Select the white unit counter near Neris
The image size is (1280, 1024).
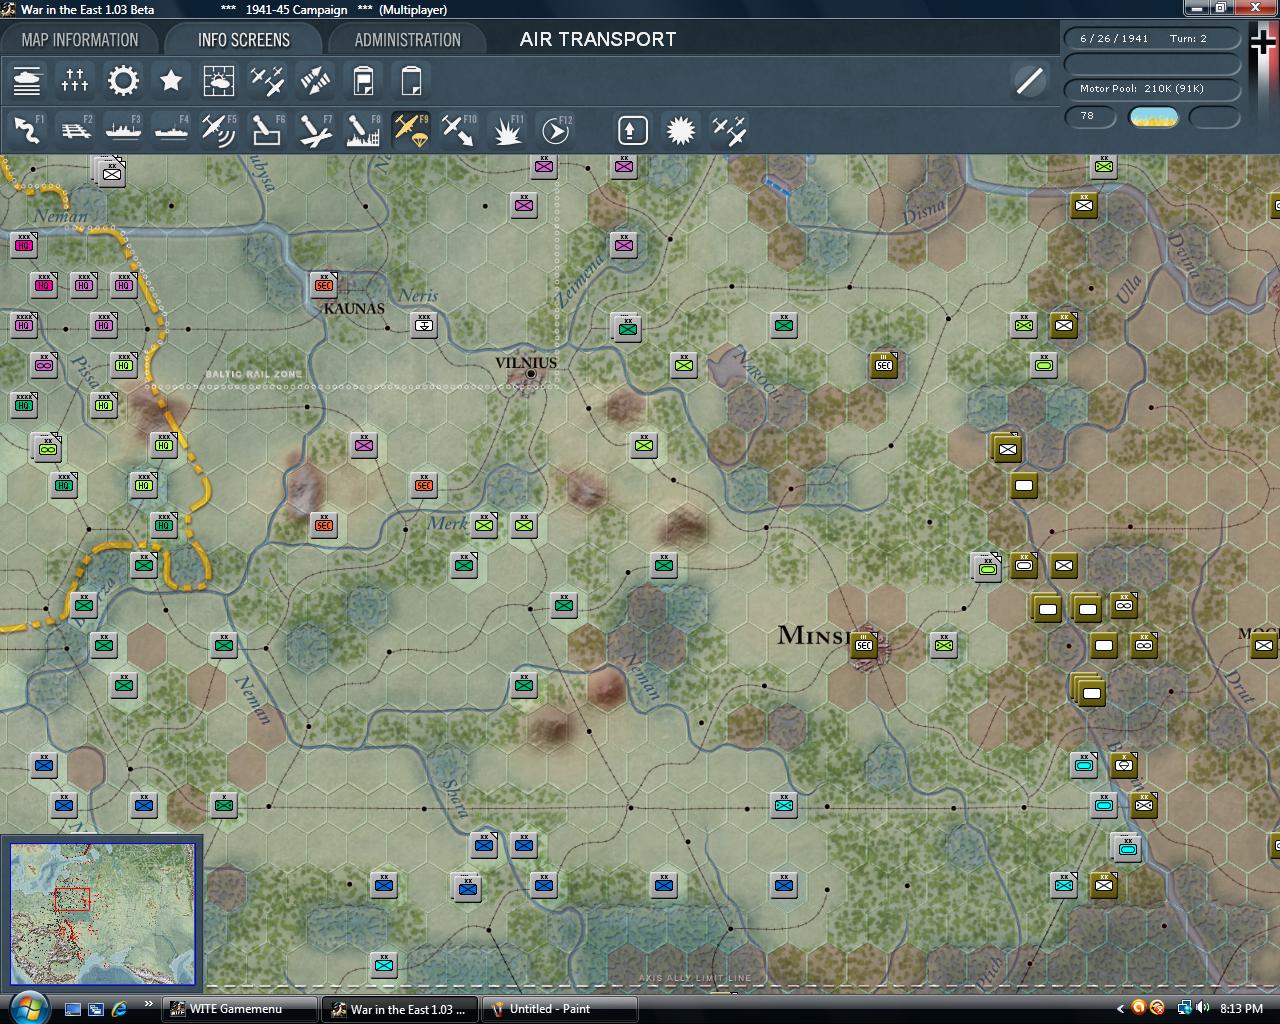point(424,325)
